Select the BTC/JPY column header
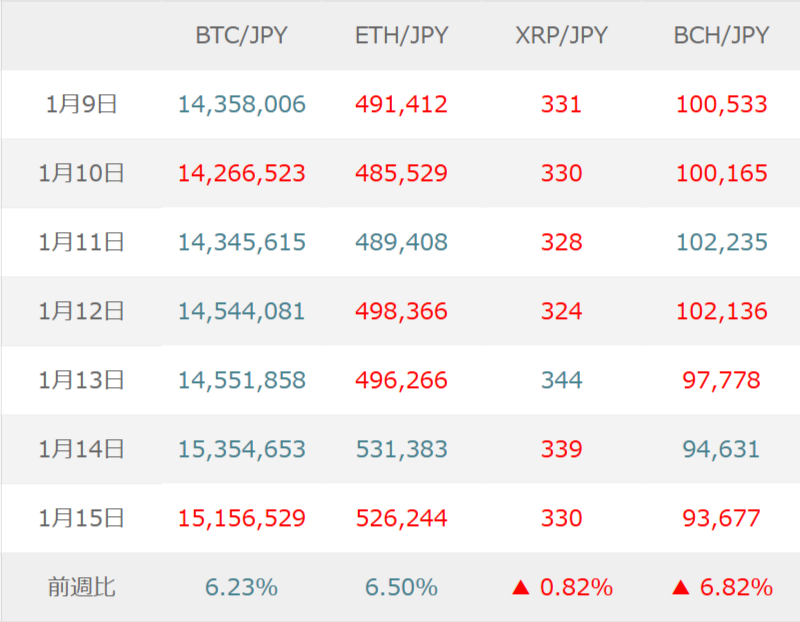This screenshot has height=622, width=800. pos(241,36)
